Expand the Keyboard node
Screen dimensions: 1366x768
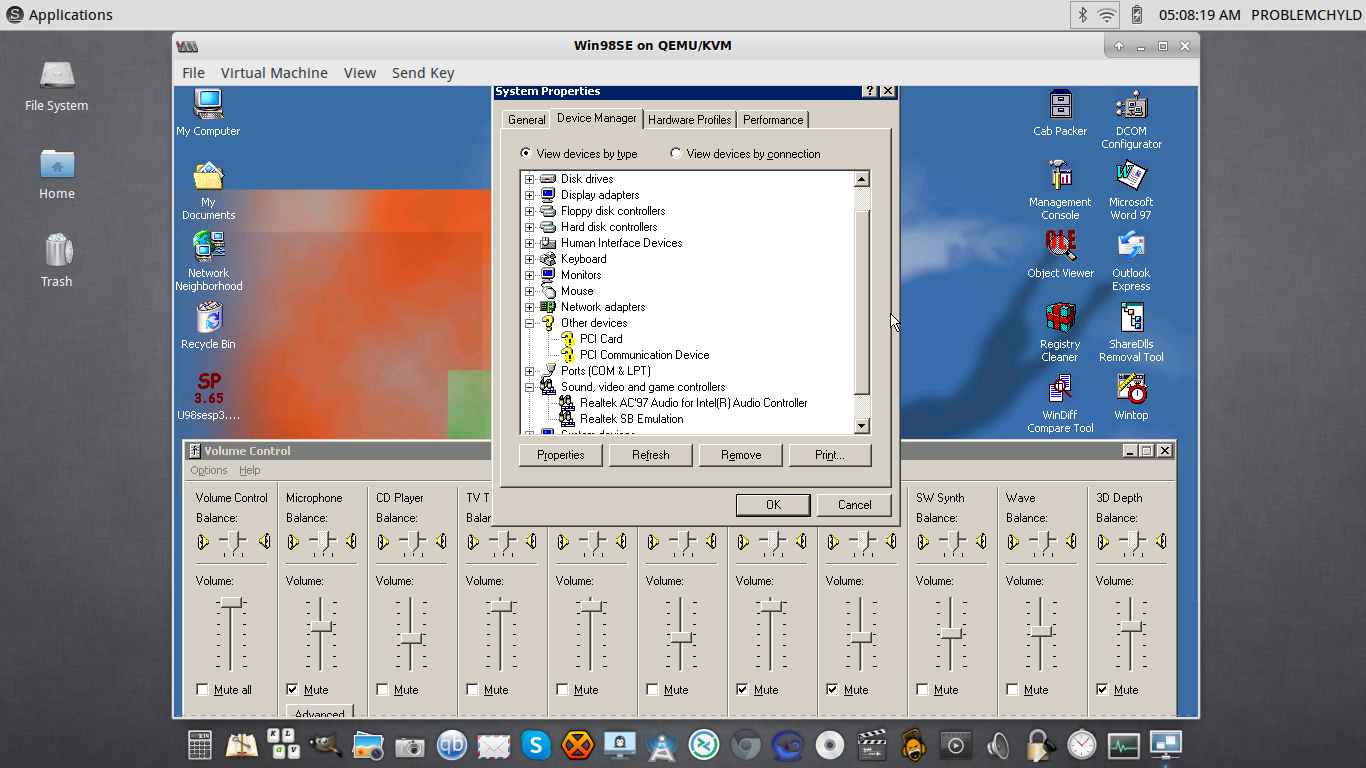[x=530, y=259]
